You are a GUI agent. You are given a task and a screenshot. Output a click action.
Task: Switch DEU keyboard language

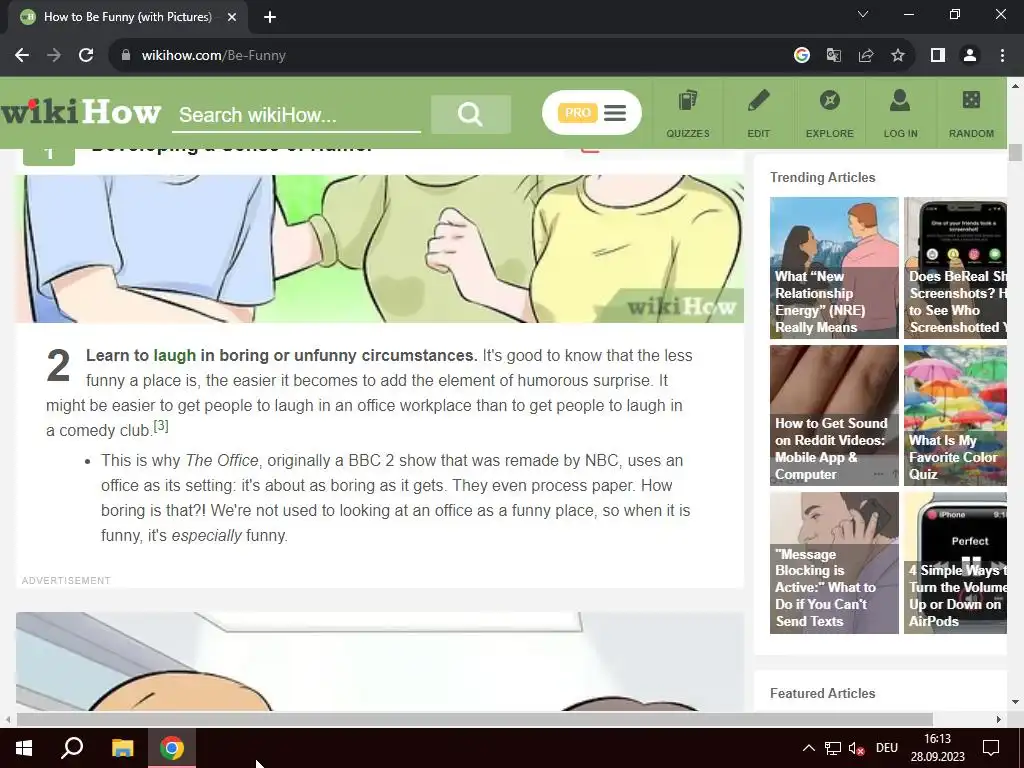tap(887, 748)
